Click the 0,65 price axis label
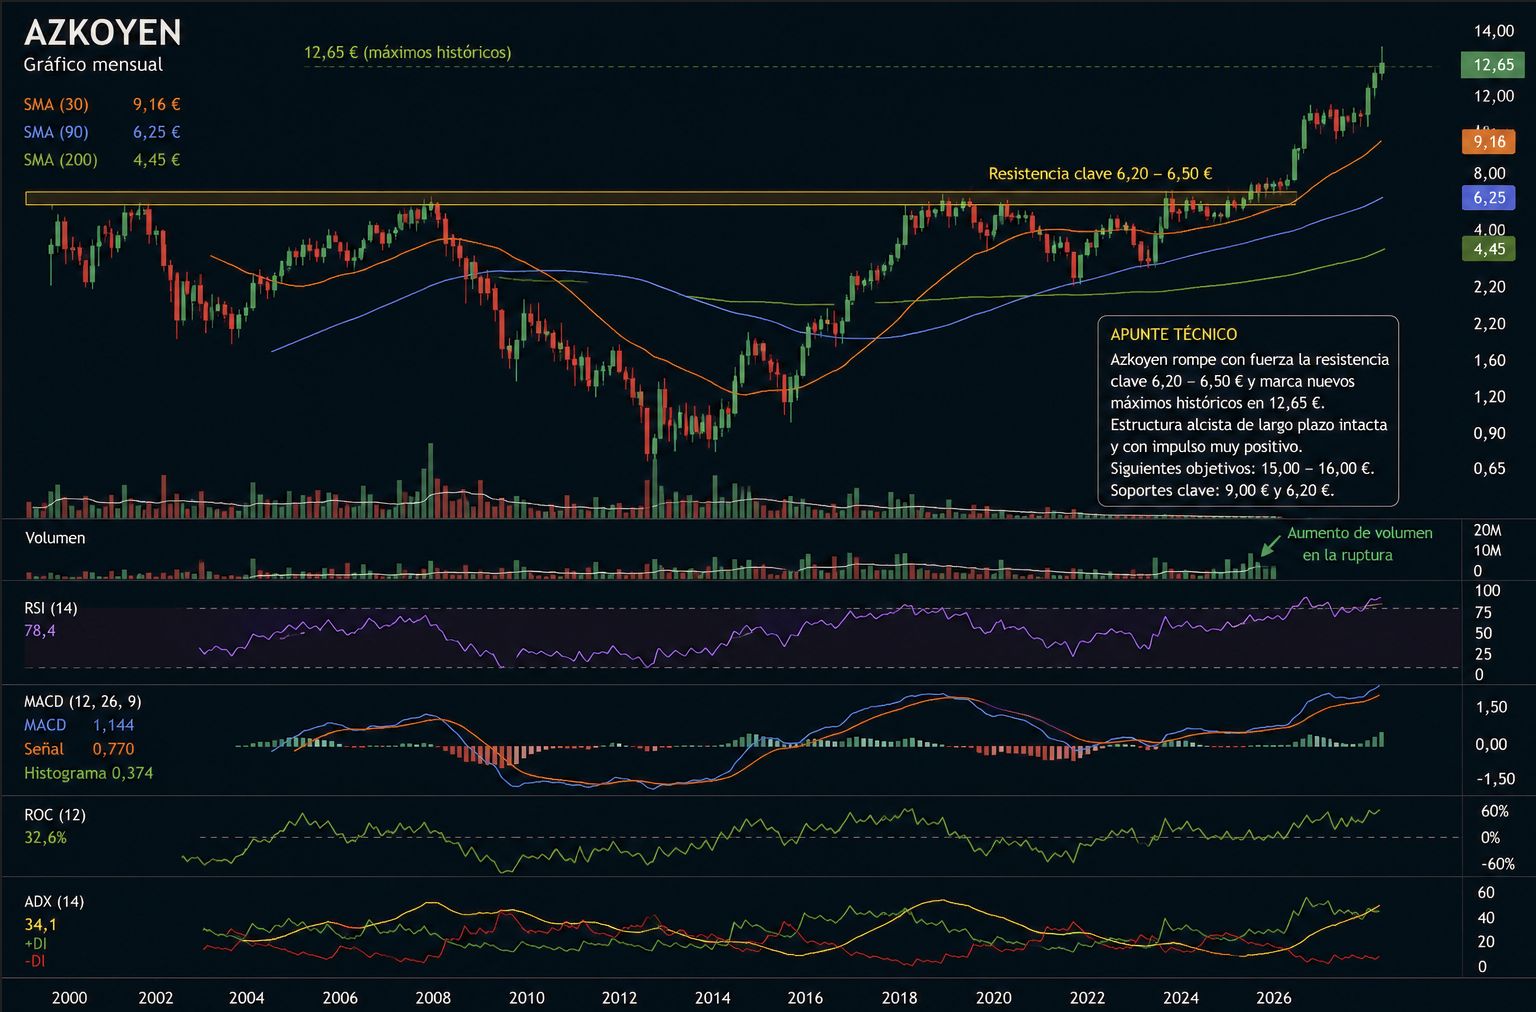 (1489, 468)
